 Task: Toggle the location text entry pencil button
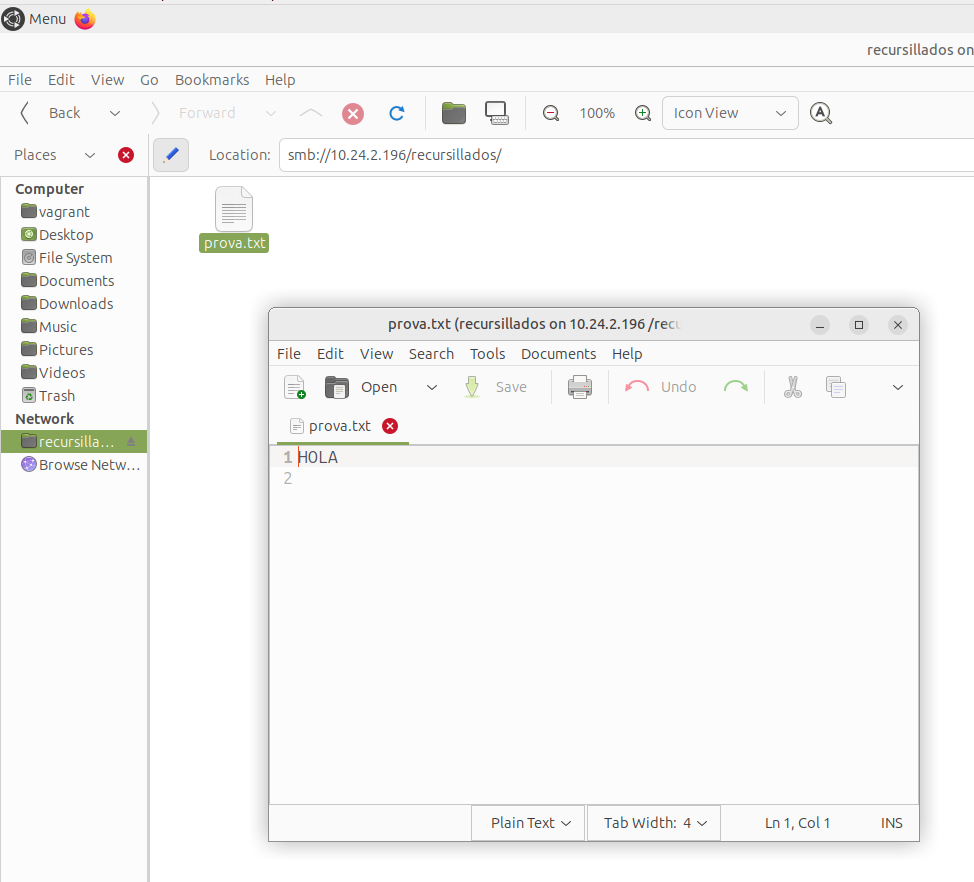(171, 155)
